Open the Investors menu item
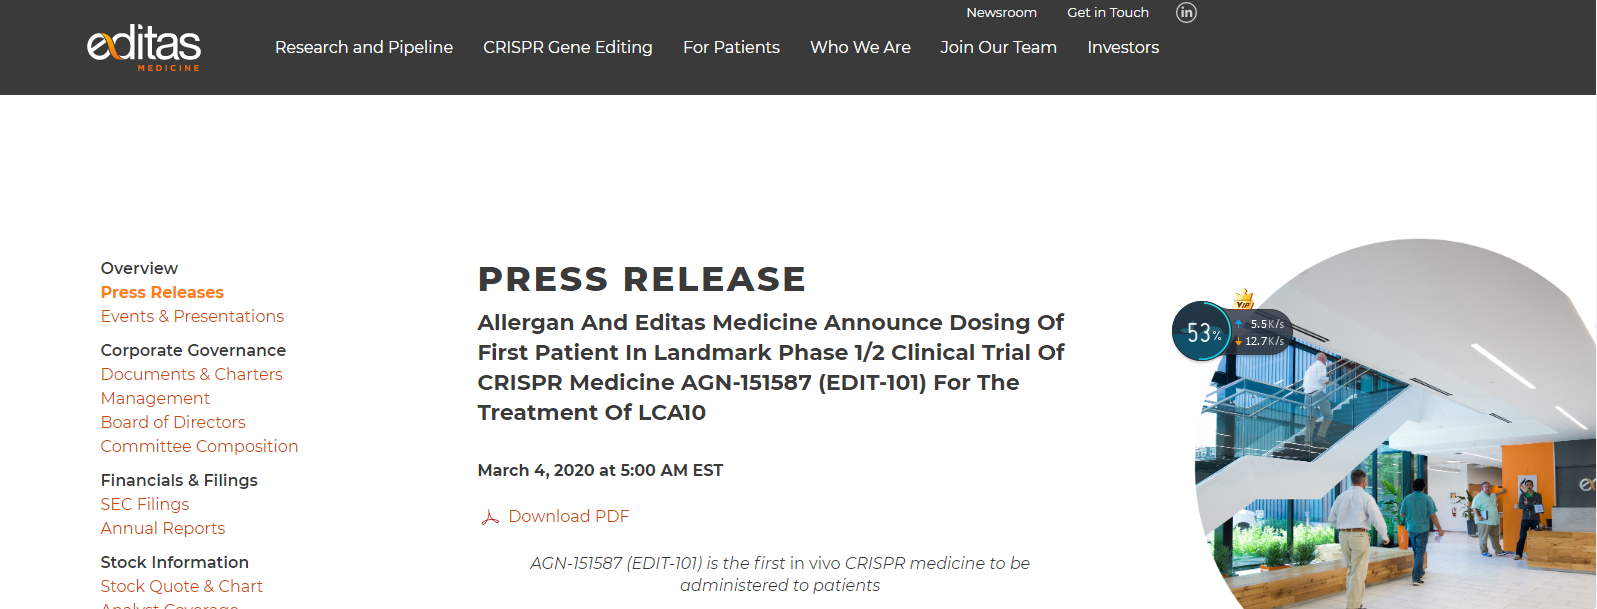 [x=1123, y=47]
